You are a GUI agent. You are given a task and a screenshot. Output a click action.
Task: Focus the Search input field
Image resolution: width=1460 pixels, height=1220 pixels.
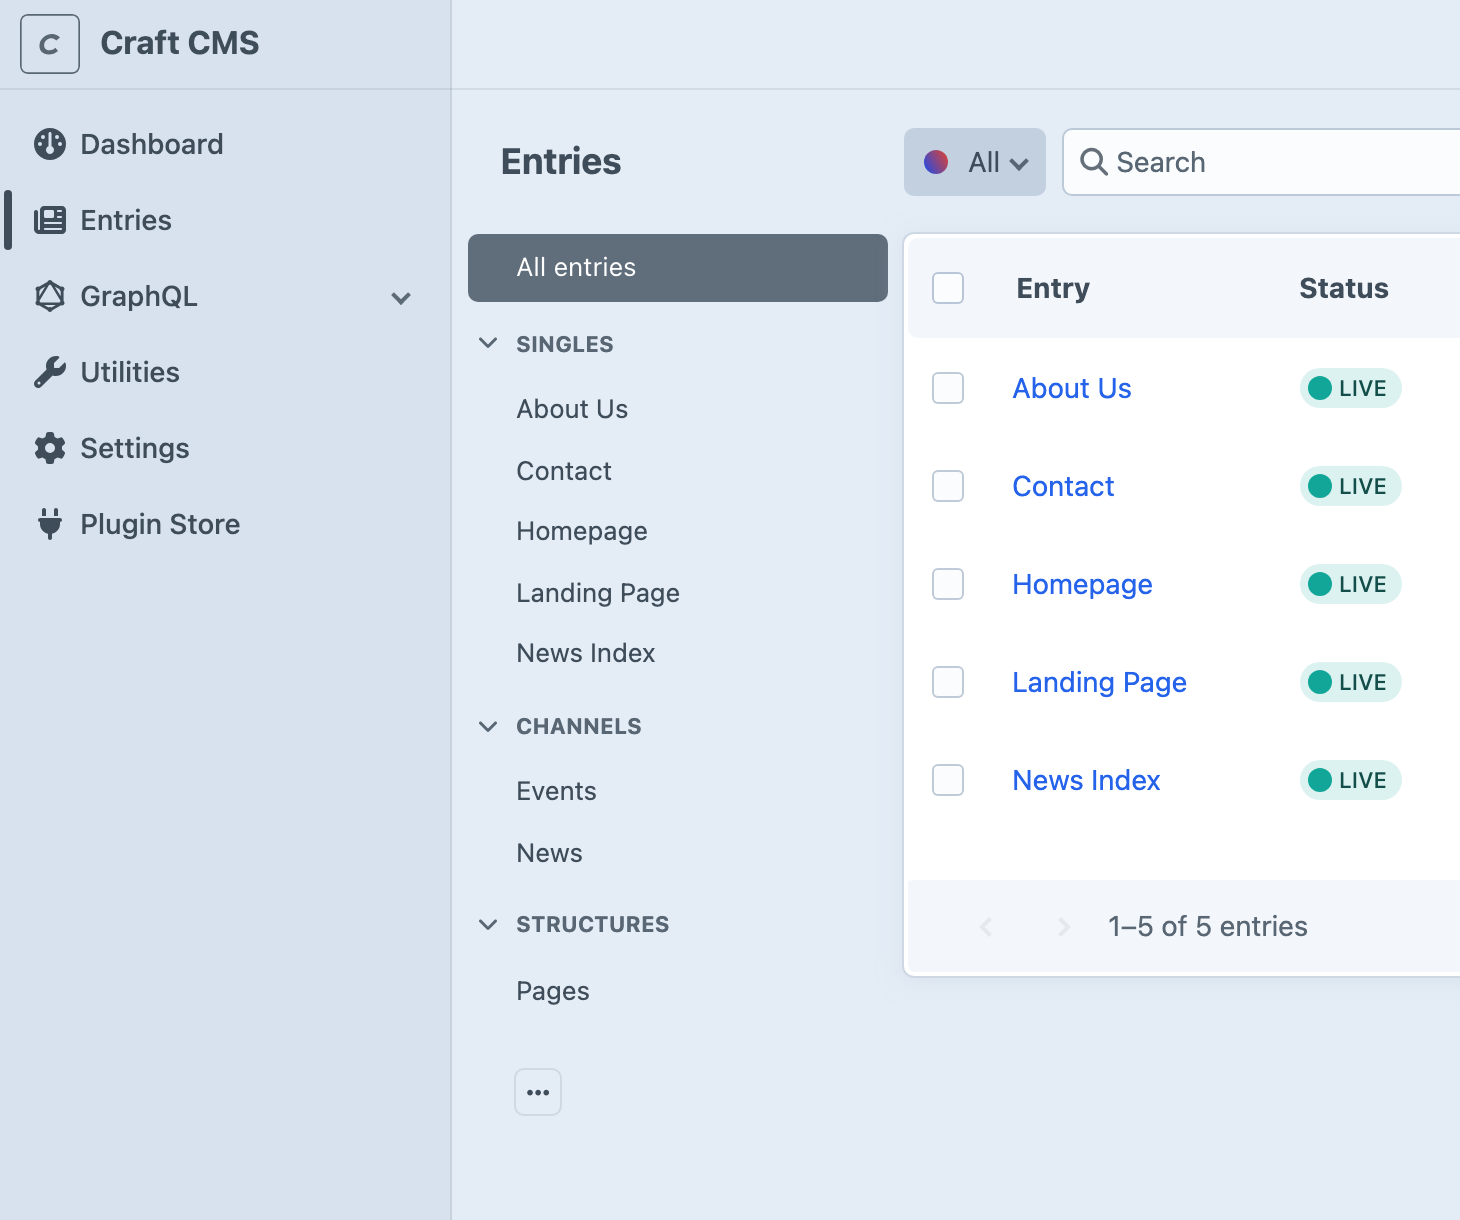1262,162
